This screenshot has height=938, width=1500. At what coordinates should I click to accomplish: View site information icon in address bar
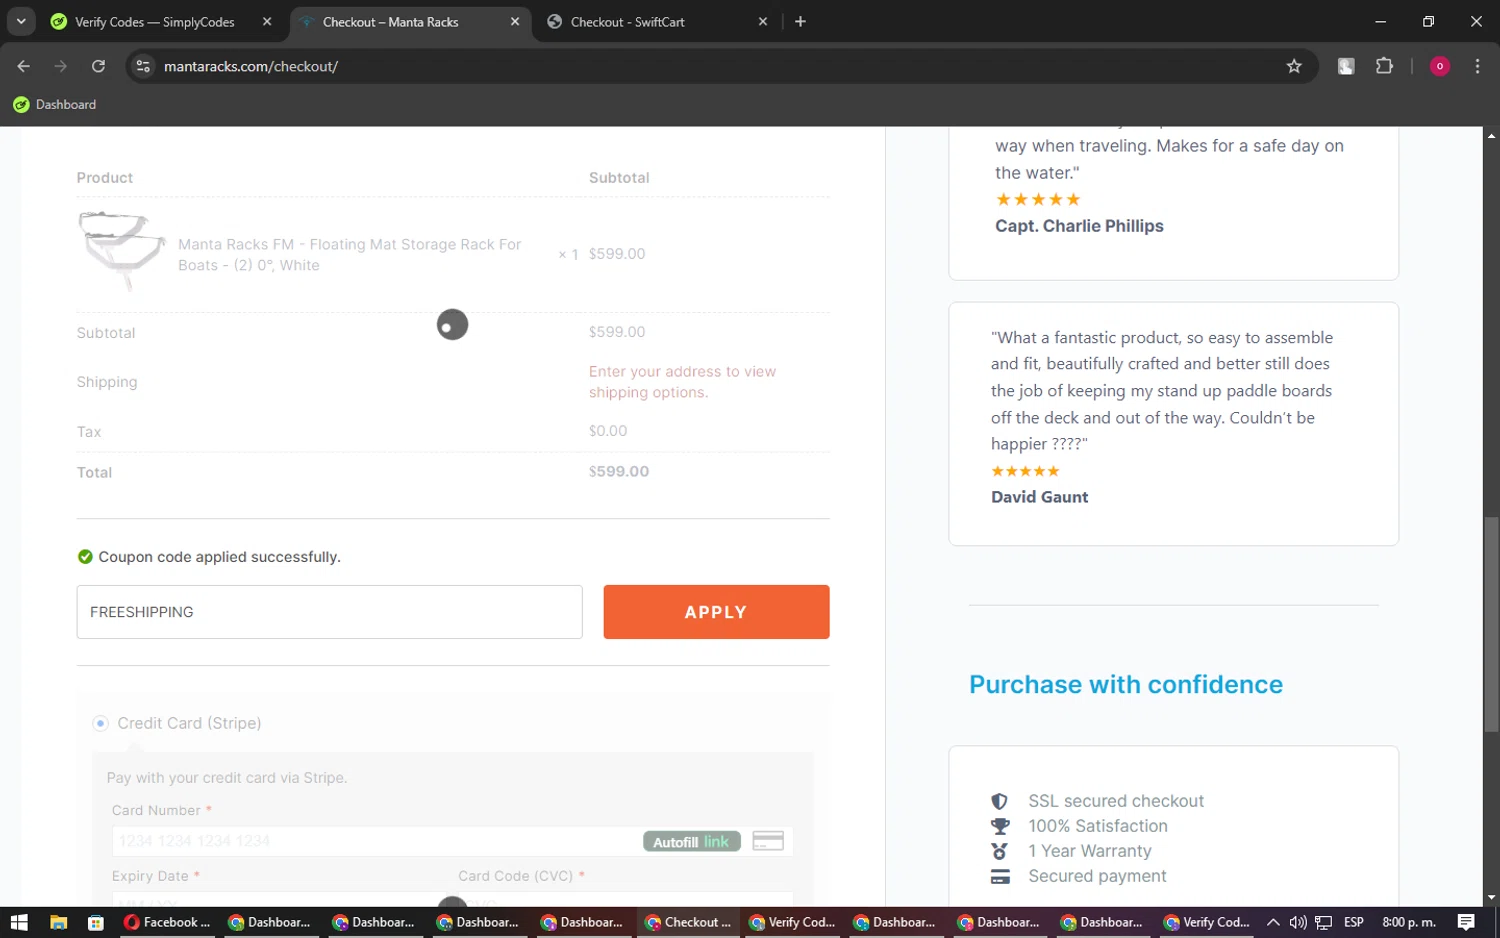point(143,66)
